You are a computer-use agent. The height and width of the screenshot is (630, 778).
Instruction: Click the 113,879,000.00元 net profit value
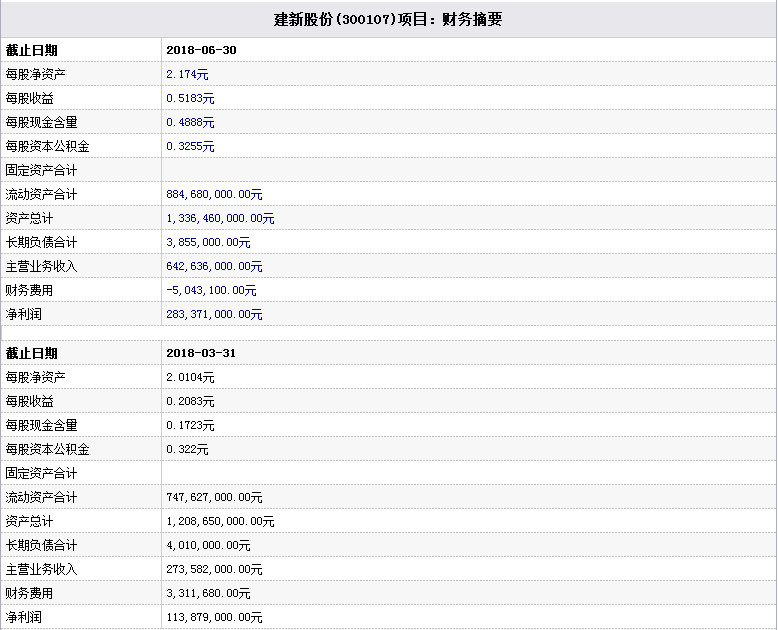214,617
